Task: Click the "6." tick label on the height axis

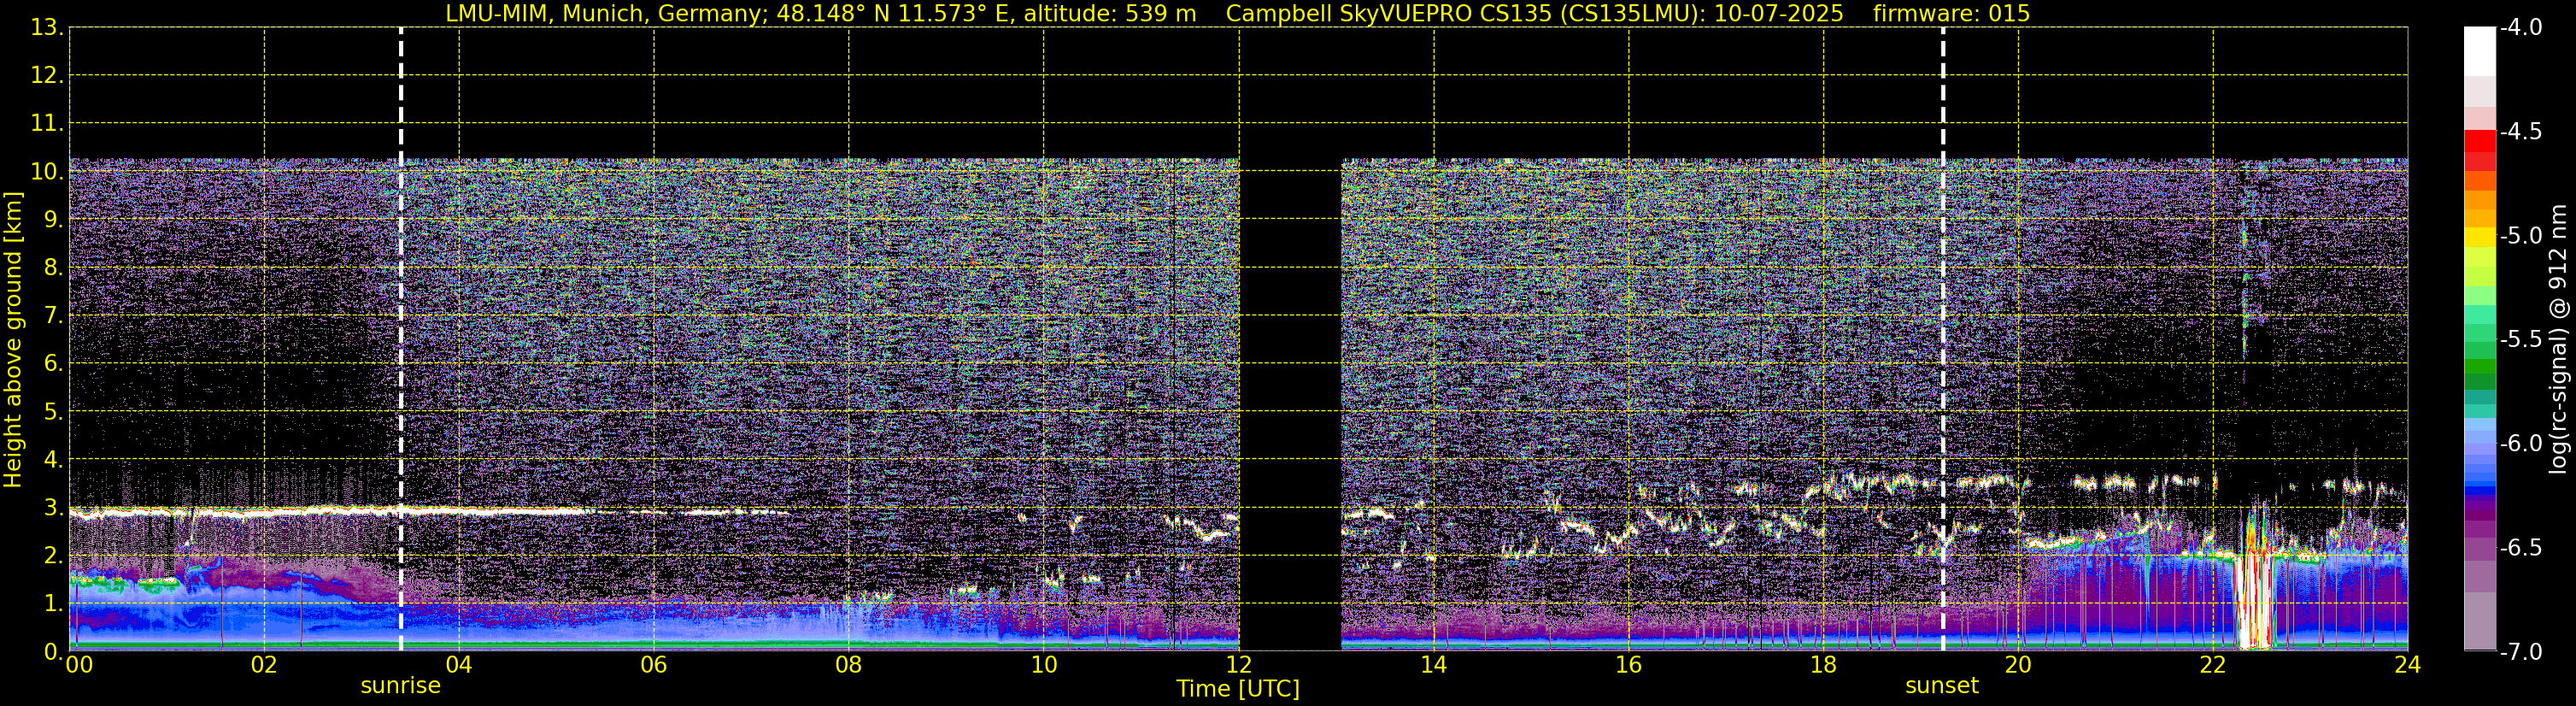Action: tap(54, 364)
